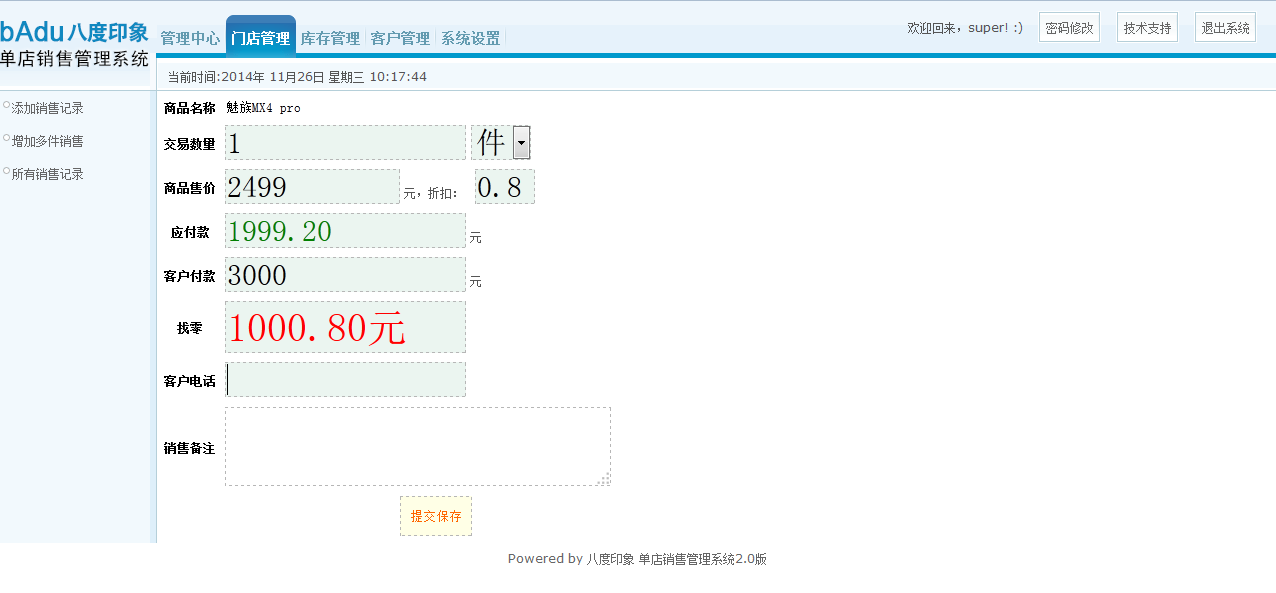The width and height of the screenshot is (1276, 593).
Task: Click the 客户付款 field showing 3000
Action: (x=345, y=275)
